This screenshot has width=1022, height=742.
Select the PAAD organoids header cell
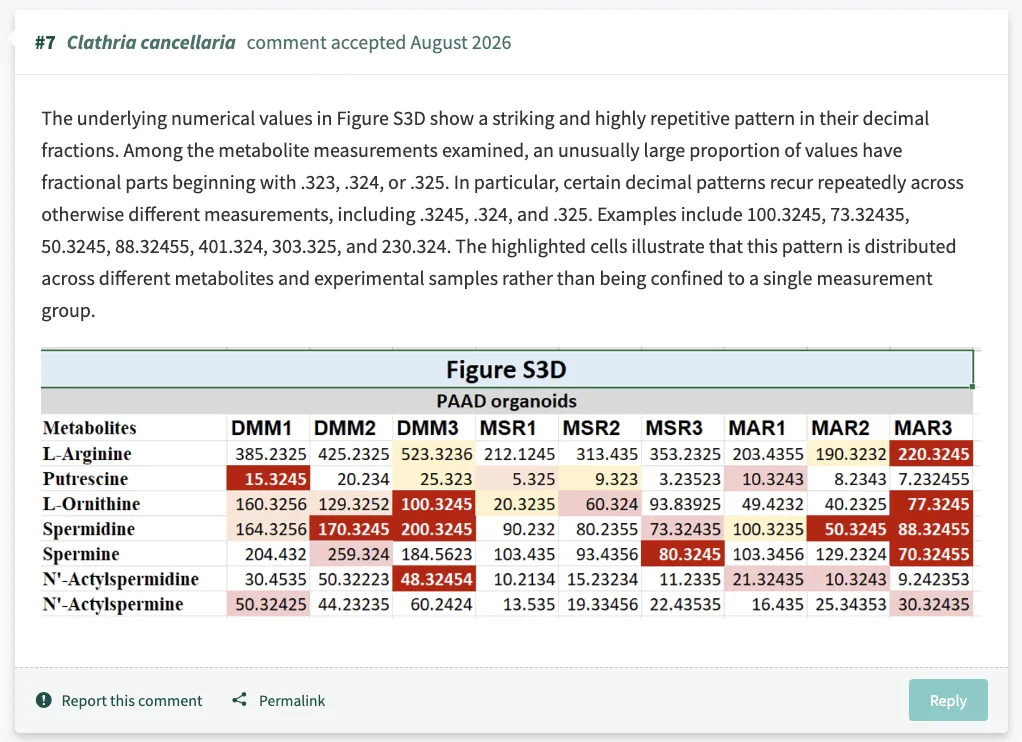[x=506, y=401]
